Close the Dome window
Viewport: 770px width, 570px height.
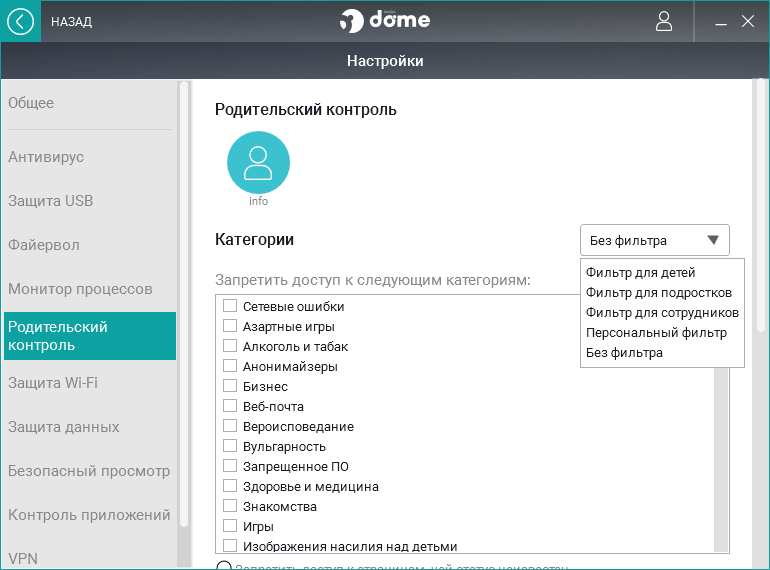[x=747, y=21]
